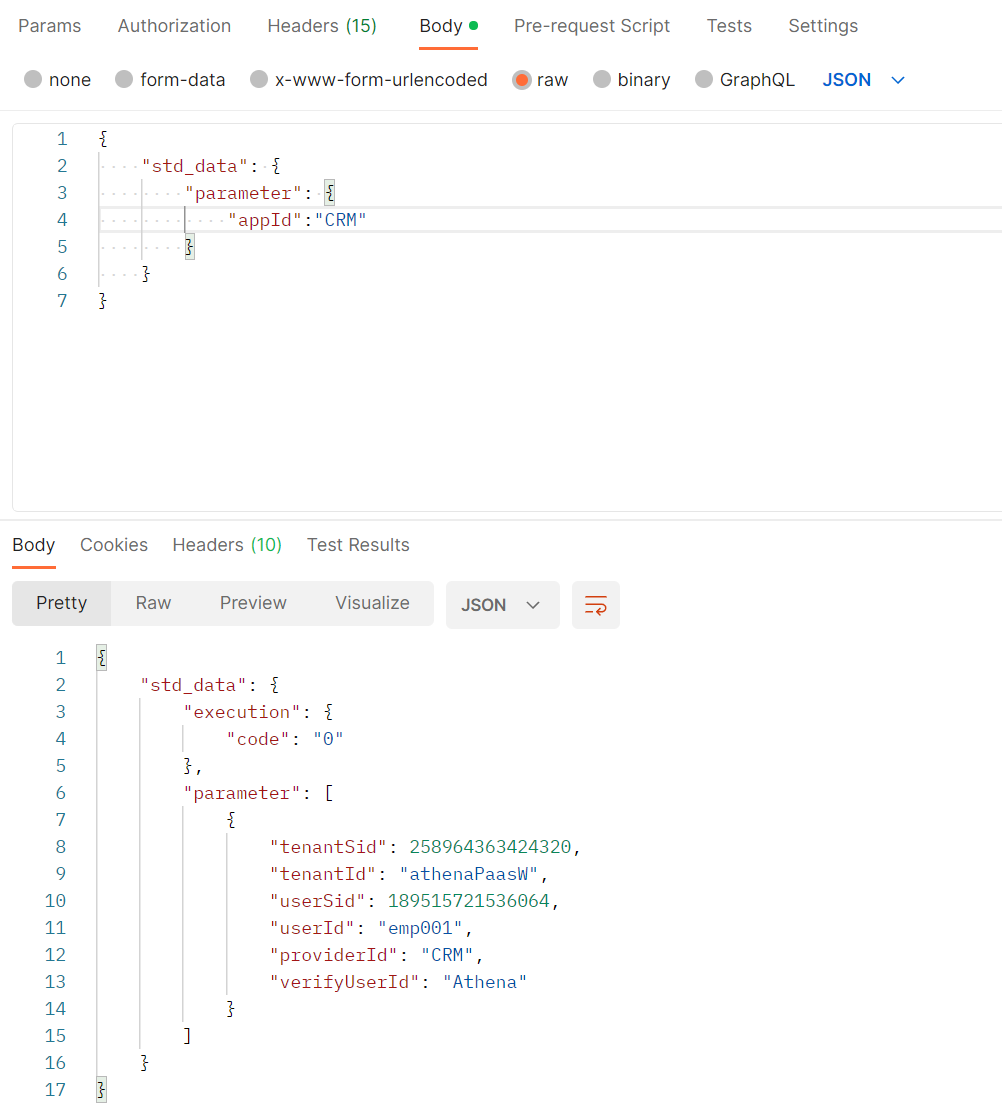
Task: Click the "execution" key in the response
Action: coord(242,712)
